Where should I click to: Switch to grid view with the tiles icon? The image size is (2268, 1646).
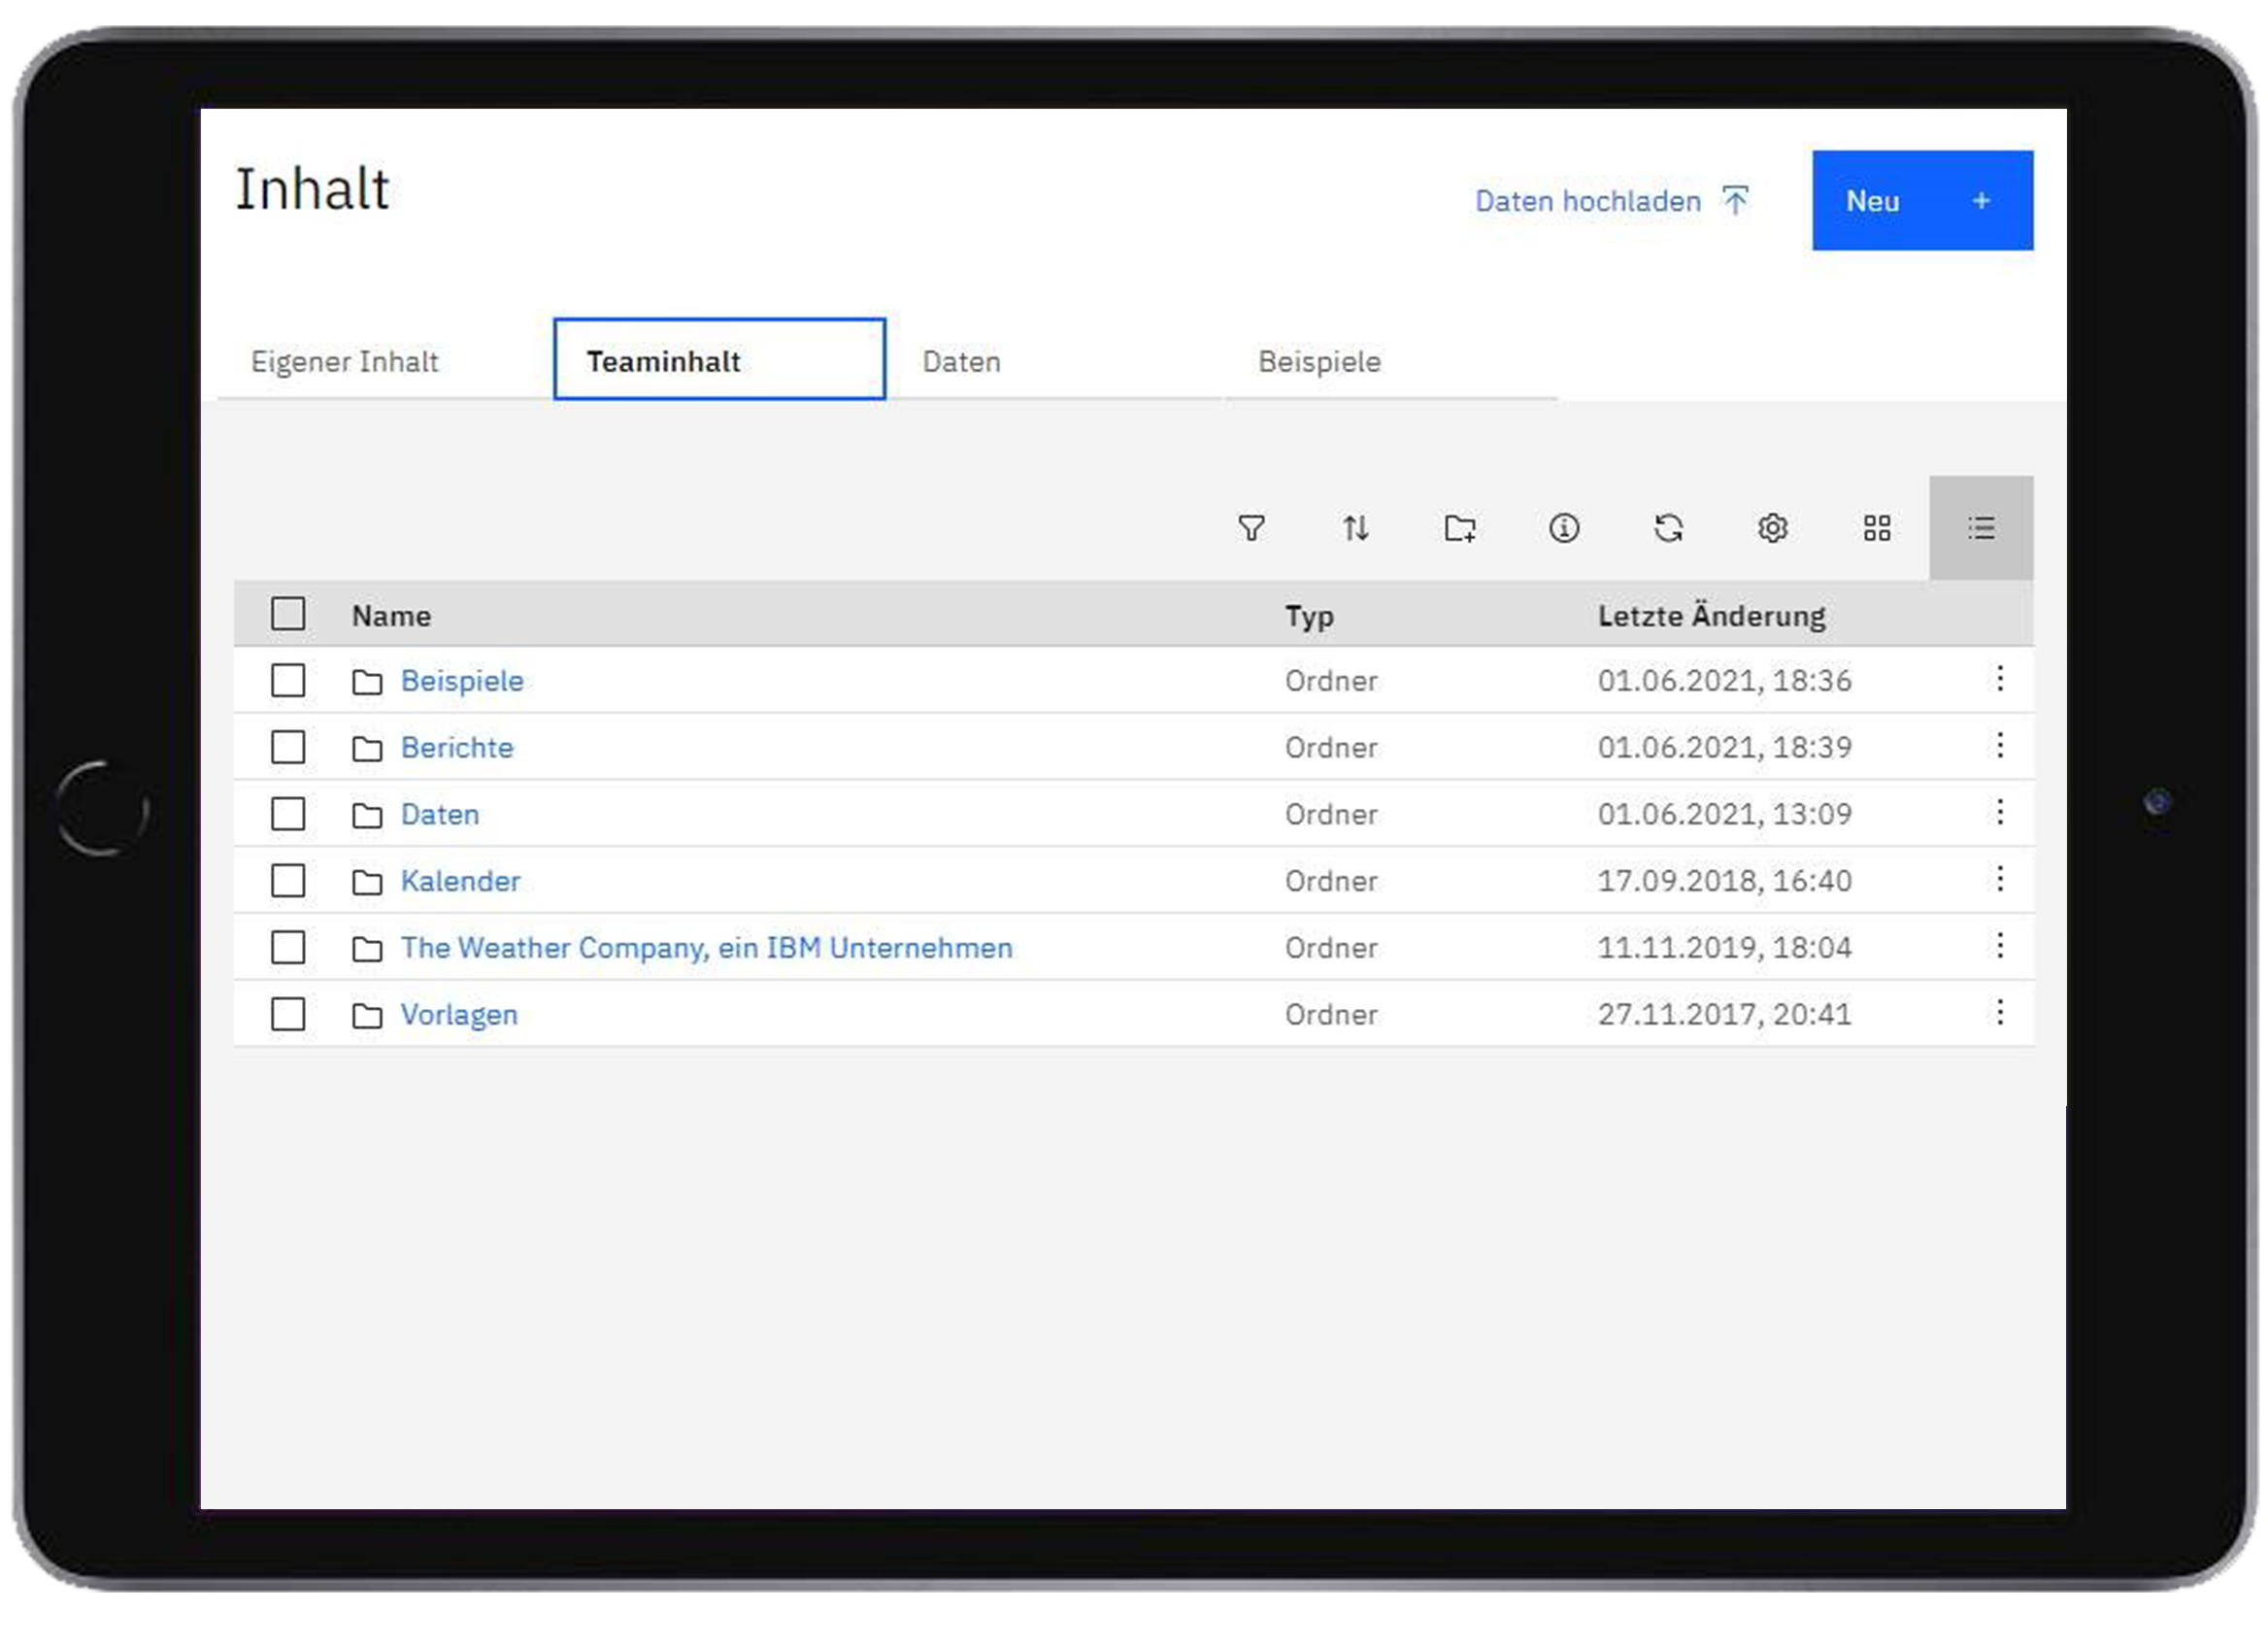1876,529
